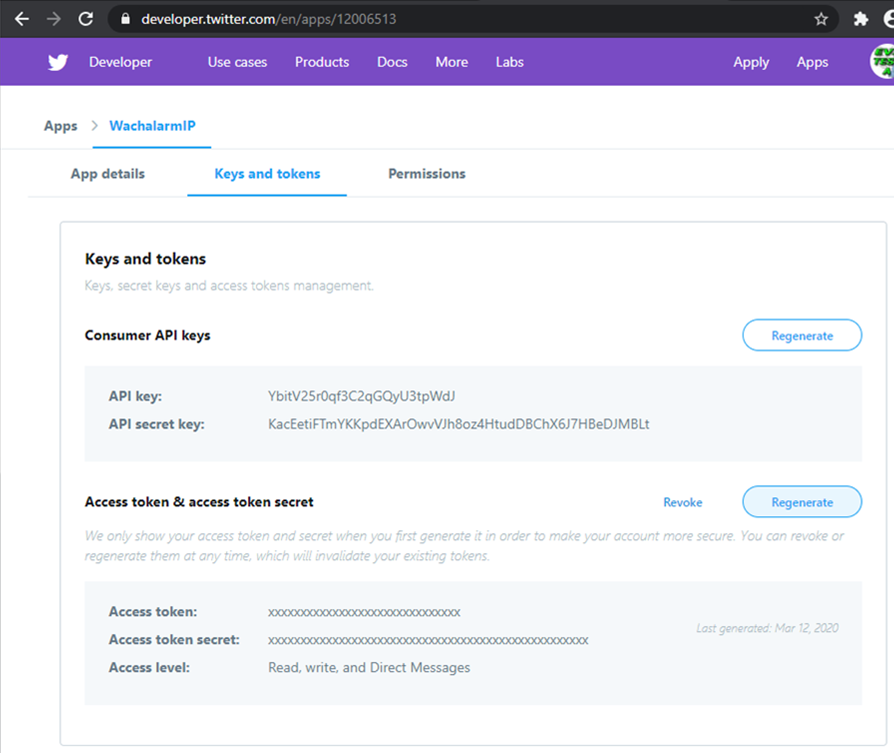The width and height of the screenshot is (894, 753).
Task: Click the masked Access token value
Action: pyautogui.click(x=364, y=612)
